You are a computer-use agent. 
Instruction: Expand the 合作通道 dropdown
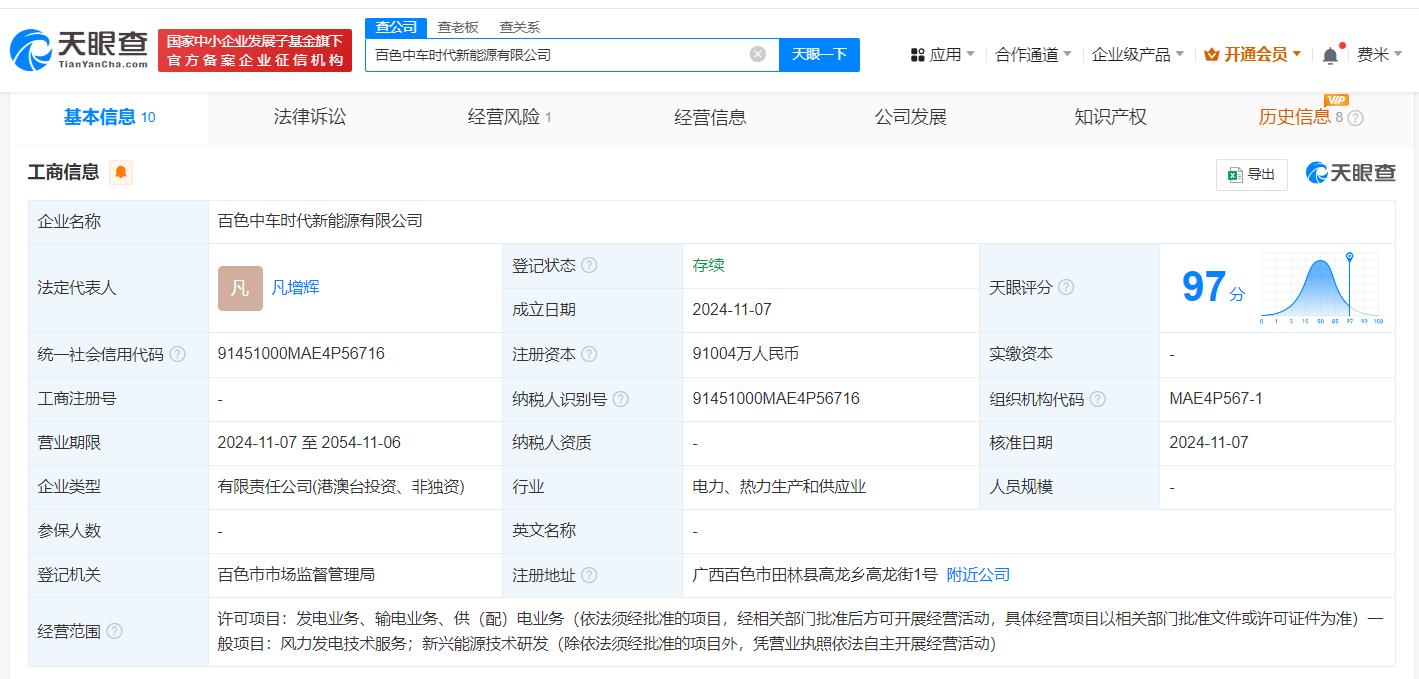pos(1033,55)
